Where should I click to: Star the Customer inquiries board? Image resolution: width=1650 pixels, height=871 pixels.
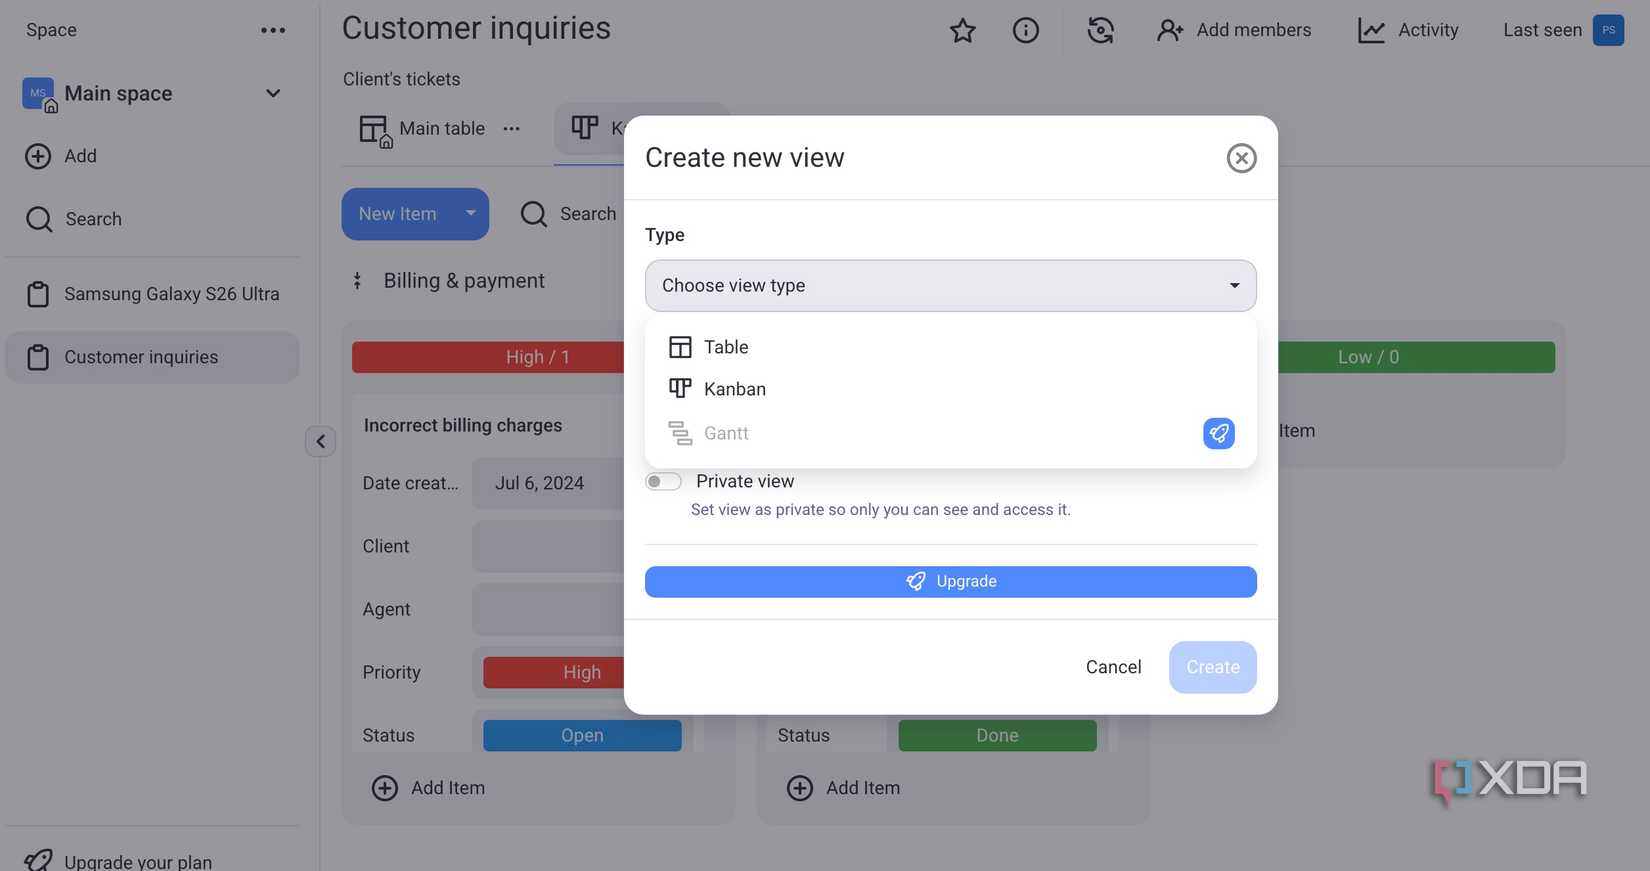click(963, 30)
